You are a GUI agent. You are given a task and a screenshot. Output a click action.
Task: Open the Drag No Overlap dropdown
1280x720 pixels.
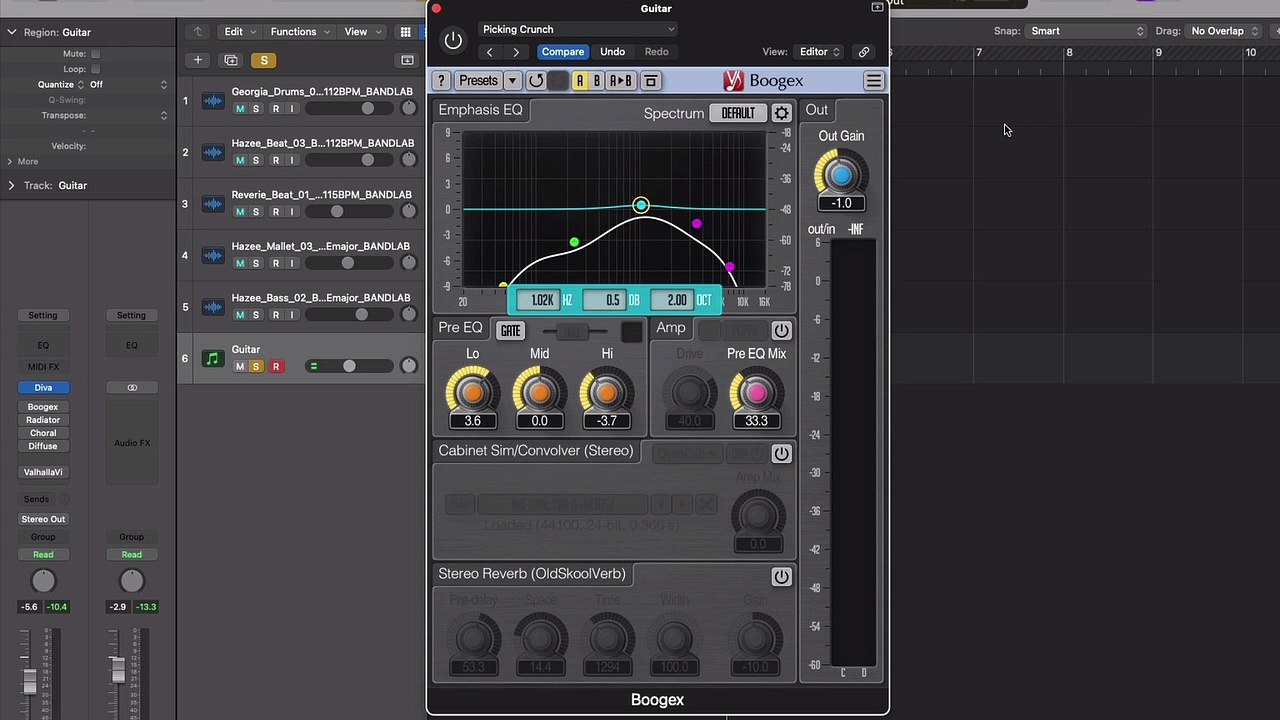pos(1224,31)
